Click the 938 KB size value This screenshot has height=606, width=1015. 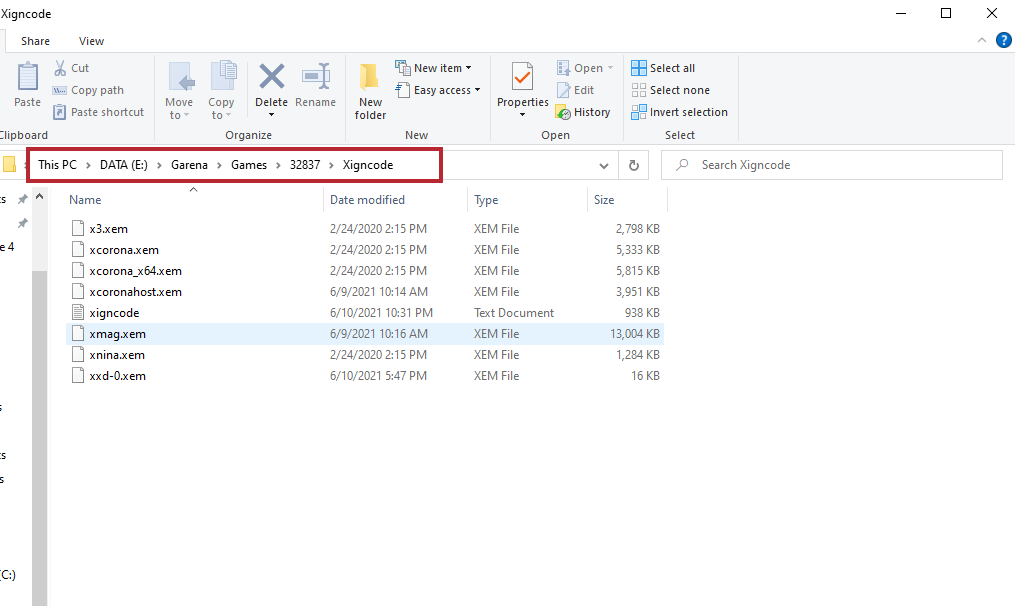(x=642, y=313)
